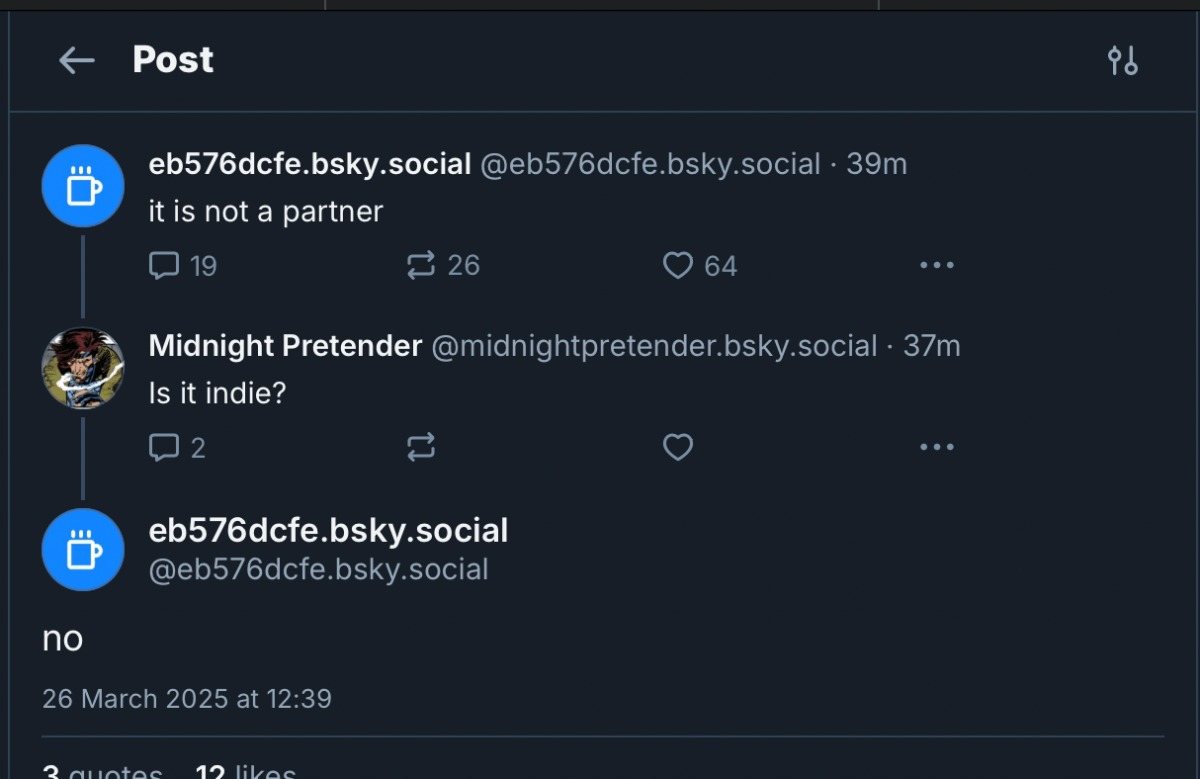The image size is (1200, 779).
Task: Click the 37m timestamp on the reply
Action: [x=932, y=346]
